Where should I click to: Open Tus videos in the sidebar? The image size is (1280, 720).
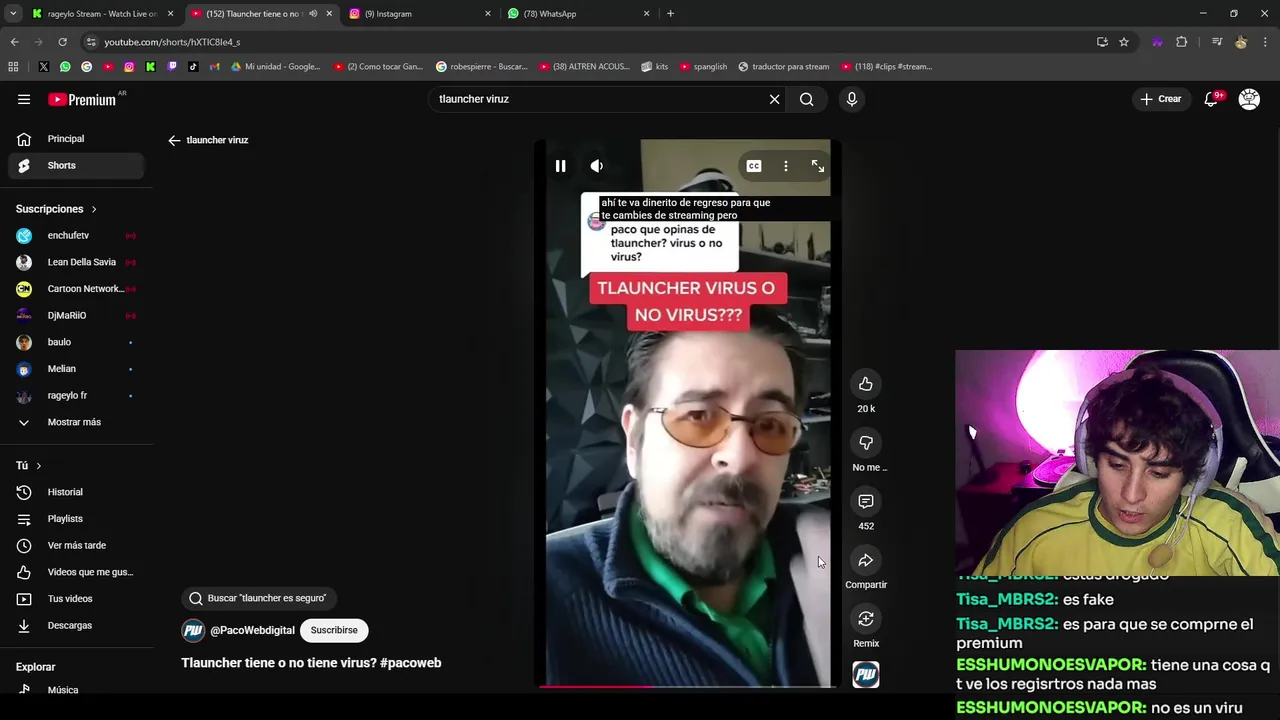pyautogui.click(x=76, y=599)
